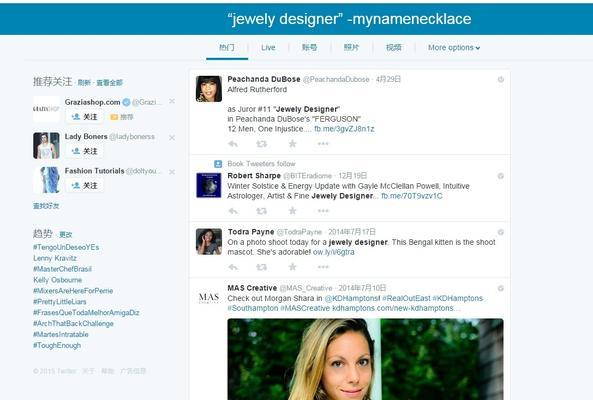This screenshot has height=400, width=593.
Task: Open the fb.me/3gvZJ8n1z link
Action: click(x=344, y=129)
